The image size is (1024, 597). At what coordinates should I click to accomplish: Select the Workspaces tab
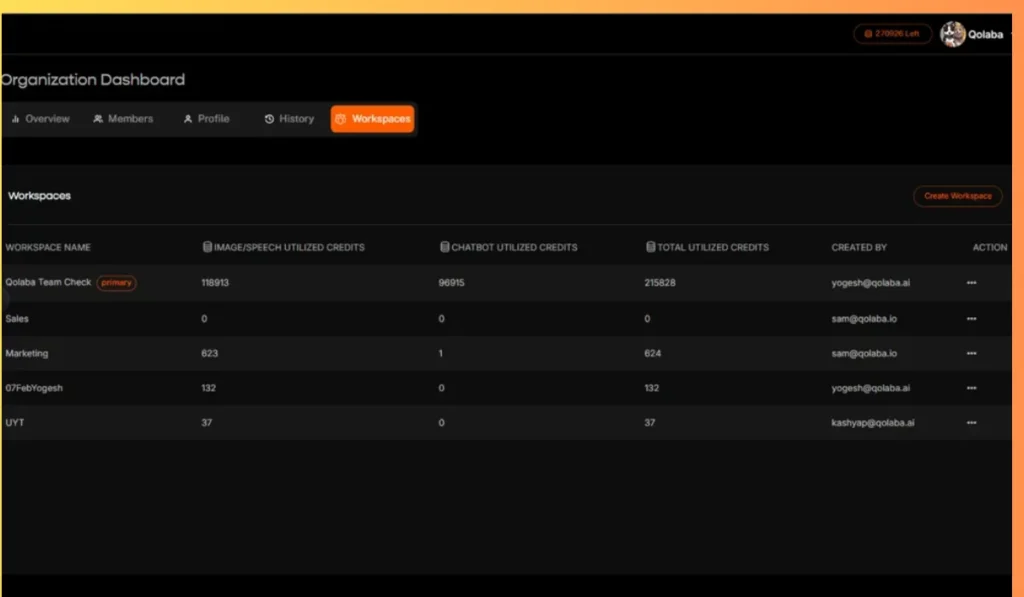pos(372,119)
